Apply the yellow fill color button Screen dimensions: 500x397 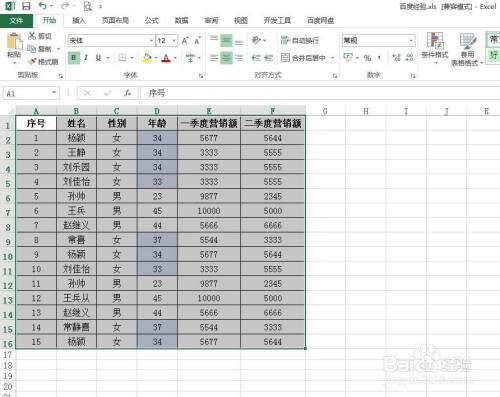[147, 58]
